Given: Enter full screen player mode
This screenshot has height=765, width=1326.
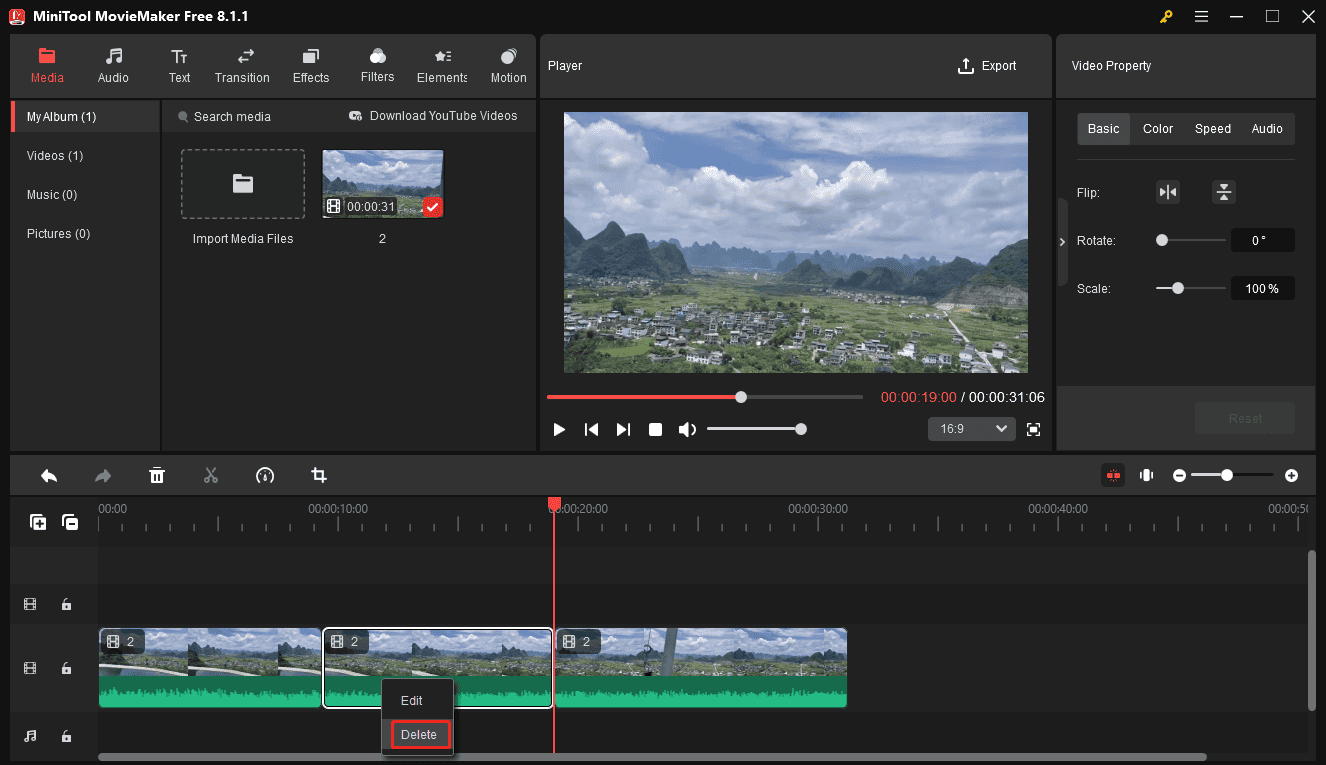Looking at the screenshot, I should 1033,429.
